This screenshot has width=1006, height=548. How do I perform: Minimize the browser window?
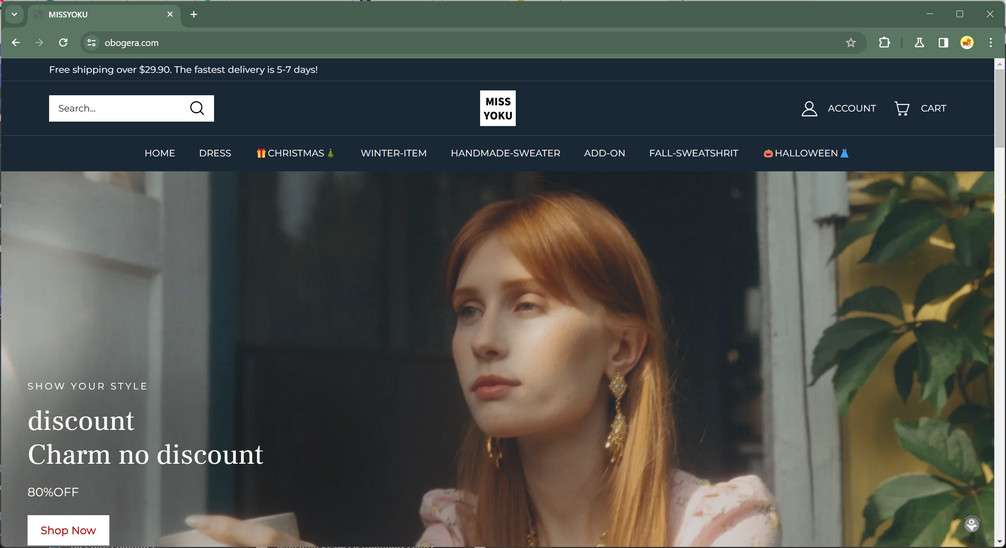[x=930, y=13]
